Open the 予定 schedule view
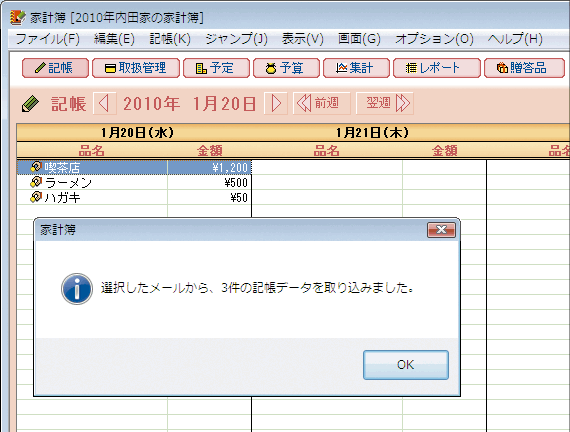This screenshot has height=432, width=570. [x=216, y=68]
